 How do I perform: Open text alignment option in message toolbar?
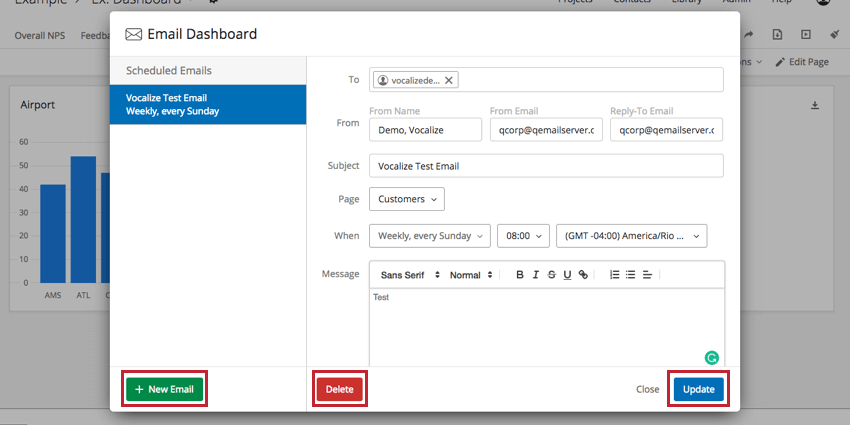click(647, 275)
